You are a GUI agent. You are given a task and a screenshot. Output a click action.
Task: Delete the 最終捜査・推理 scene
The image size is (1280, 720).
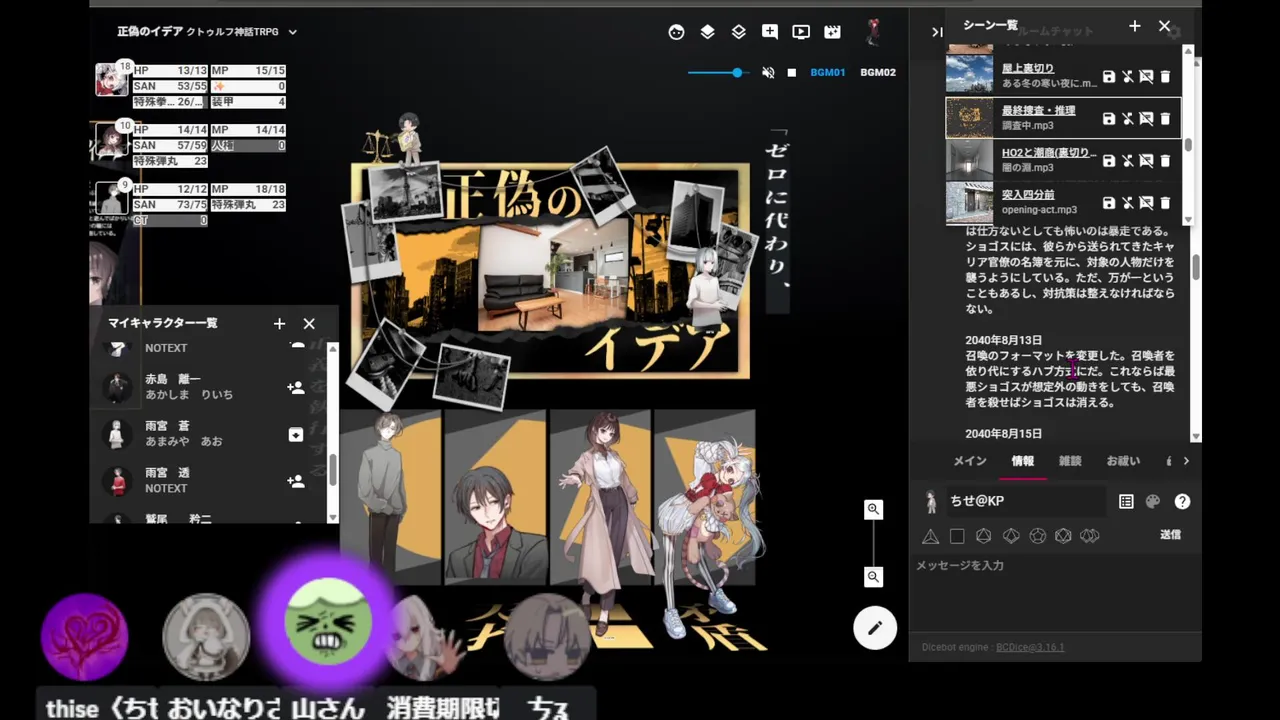[x=1166, y=119]
